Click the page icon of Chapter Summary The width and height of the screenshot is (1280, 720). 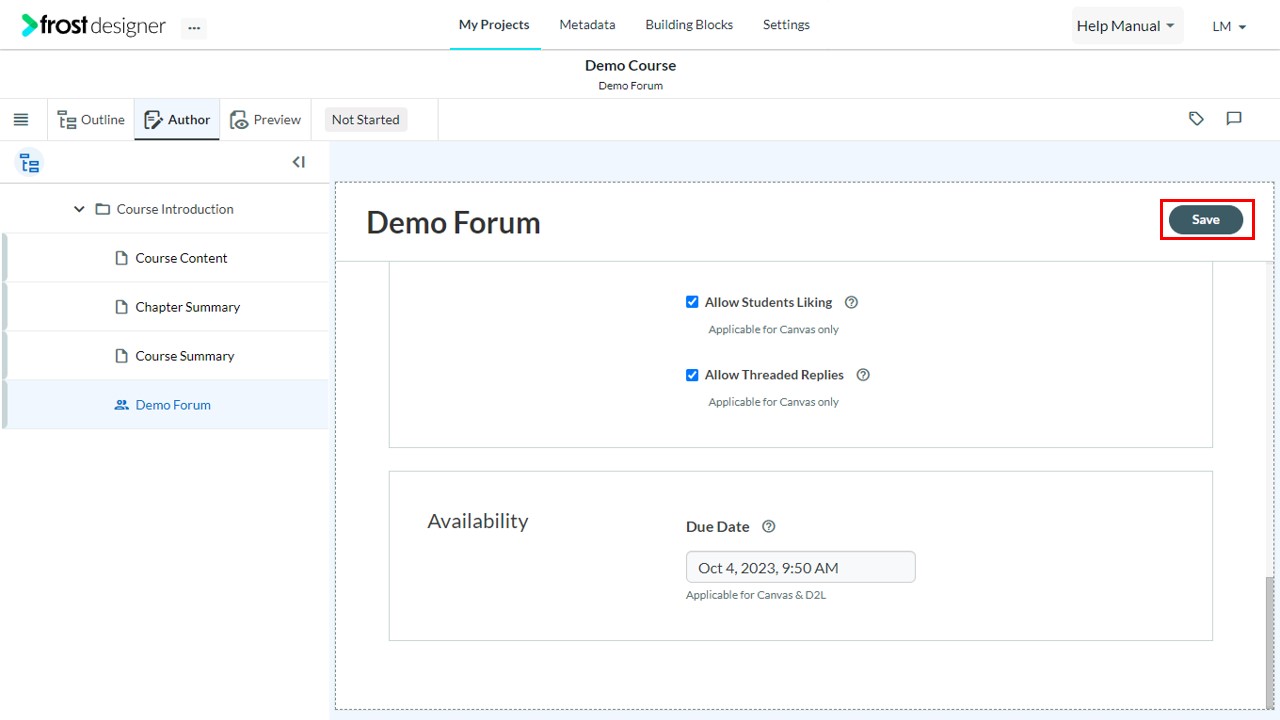click(x=122, y=307)
